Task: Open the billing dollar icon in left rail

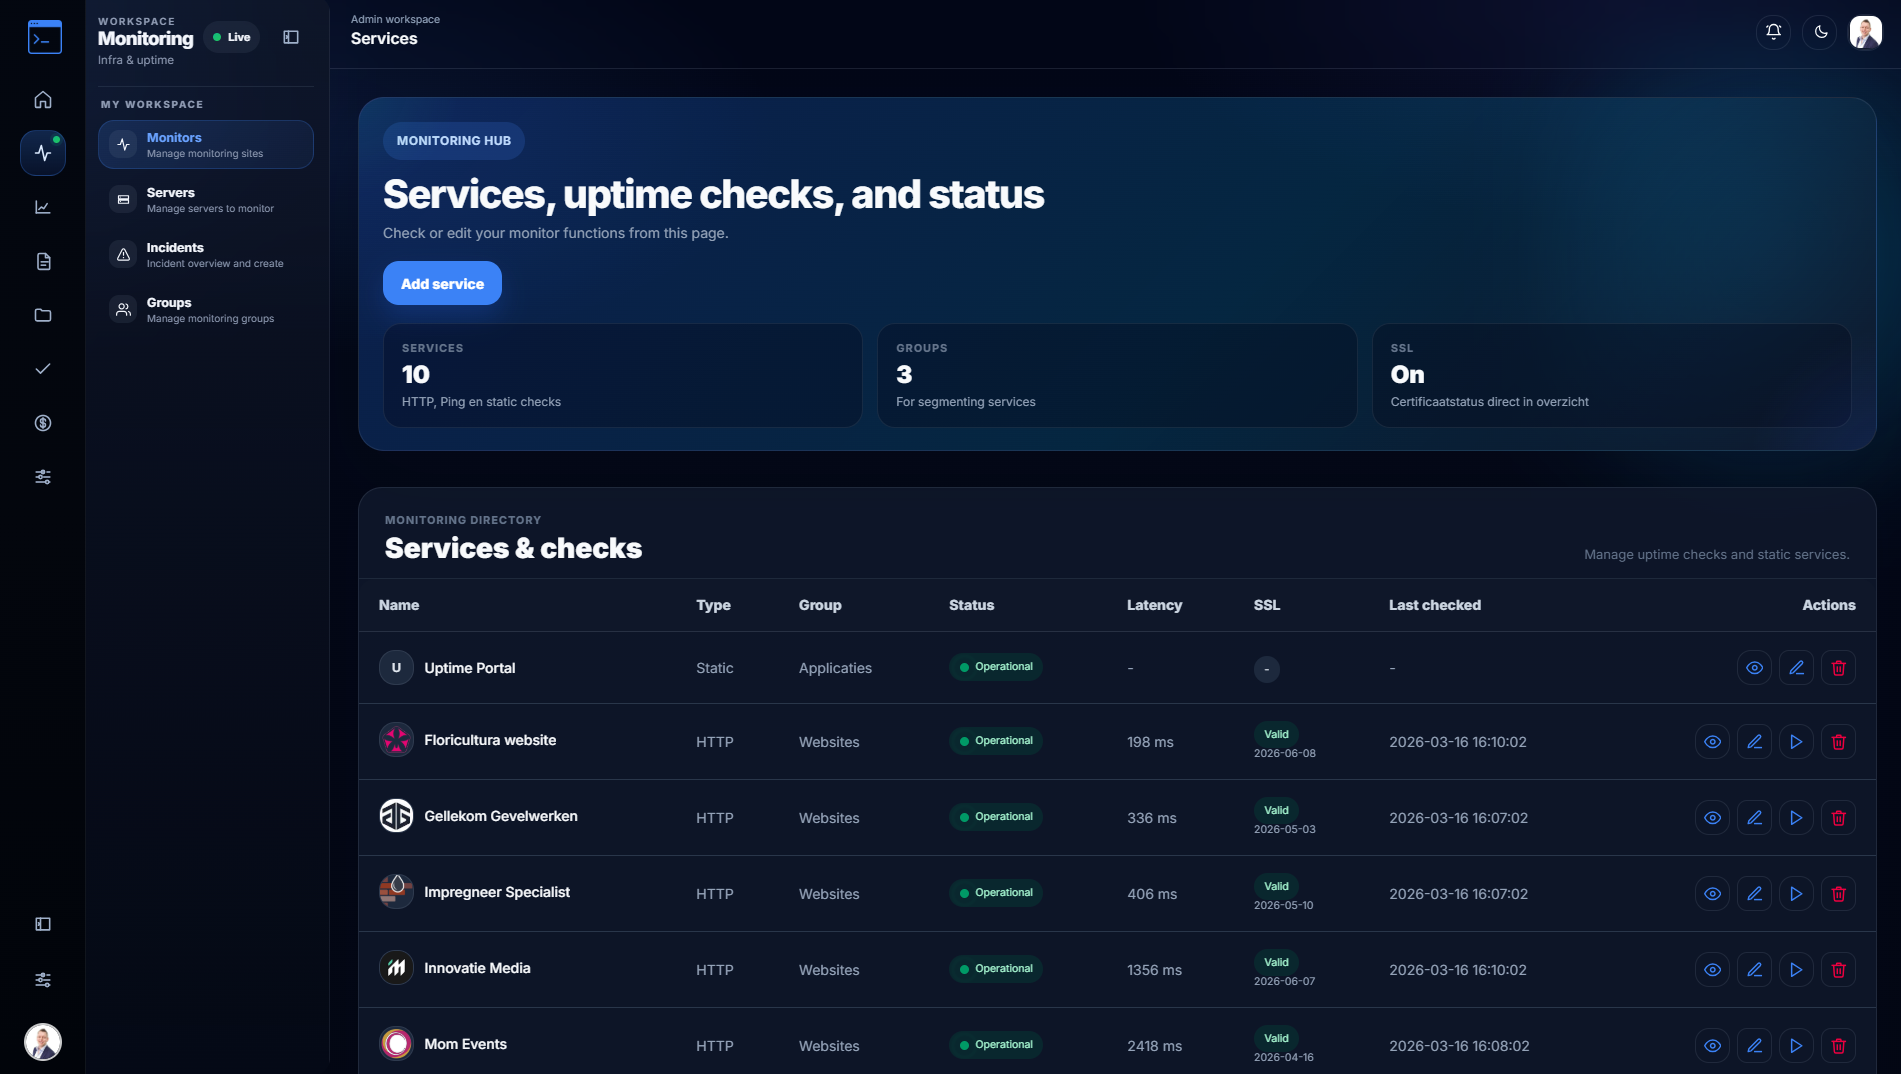Action: [43, 423]
